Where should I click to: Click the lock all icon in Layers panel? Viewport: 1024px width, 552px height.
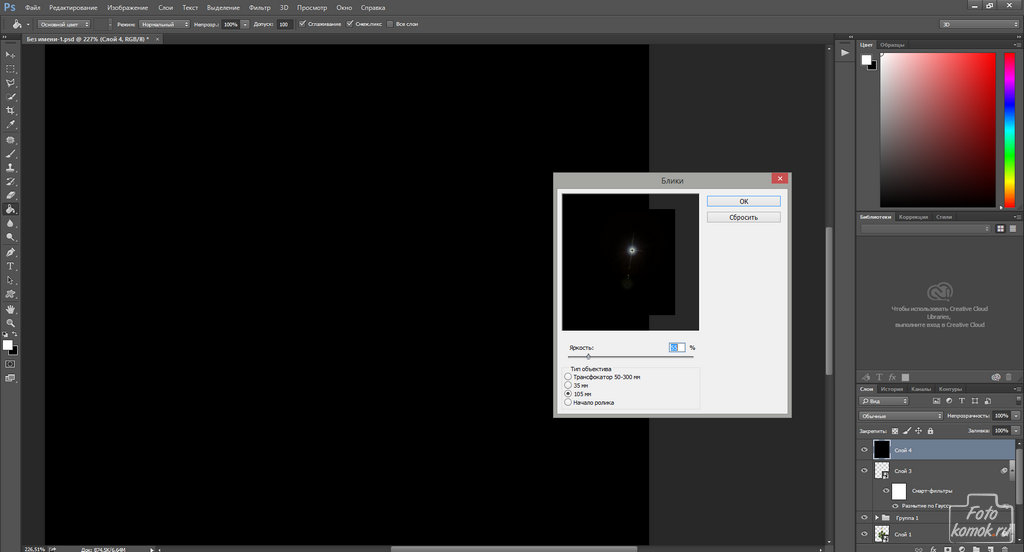[x=932, y=430]
